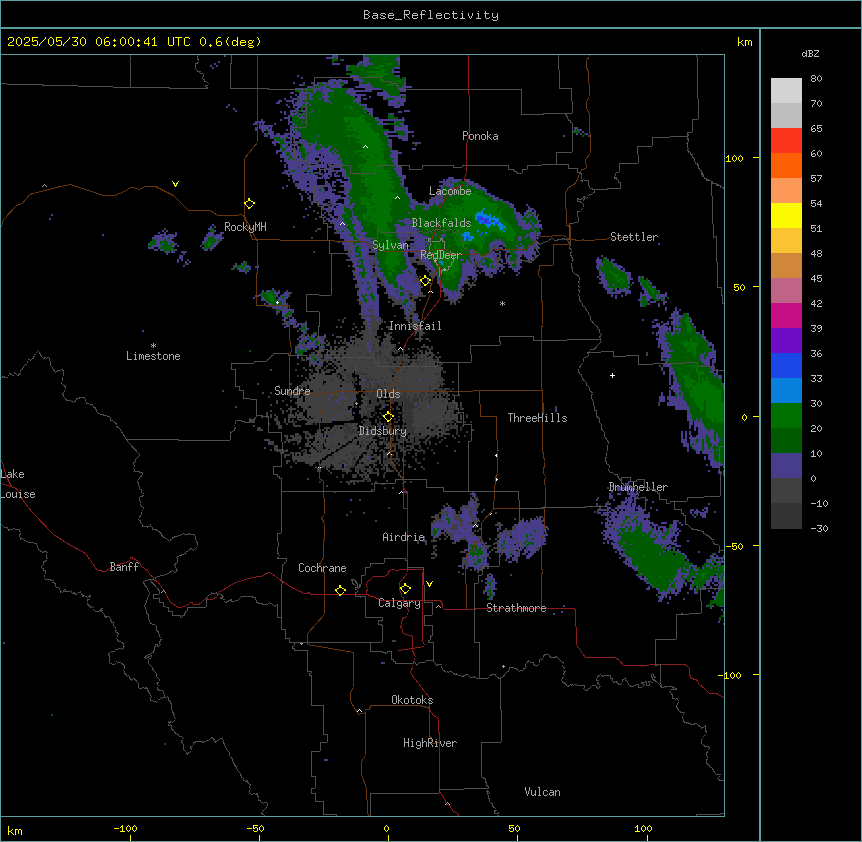Click the blue high-reflectivity core east of Blackfalds
The width and height of the screenshot is (862, 842).
click(489, 220)
